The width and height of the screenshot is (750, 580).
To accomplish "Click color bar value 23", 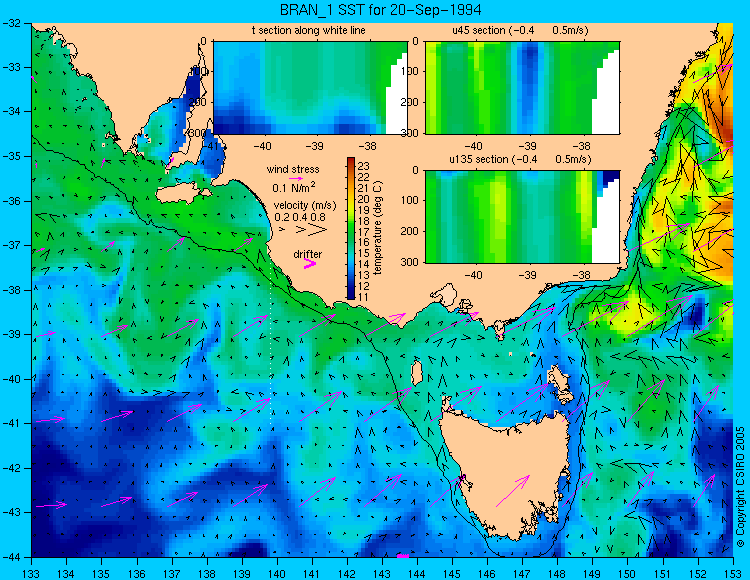I will click(x=364, y=166).
